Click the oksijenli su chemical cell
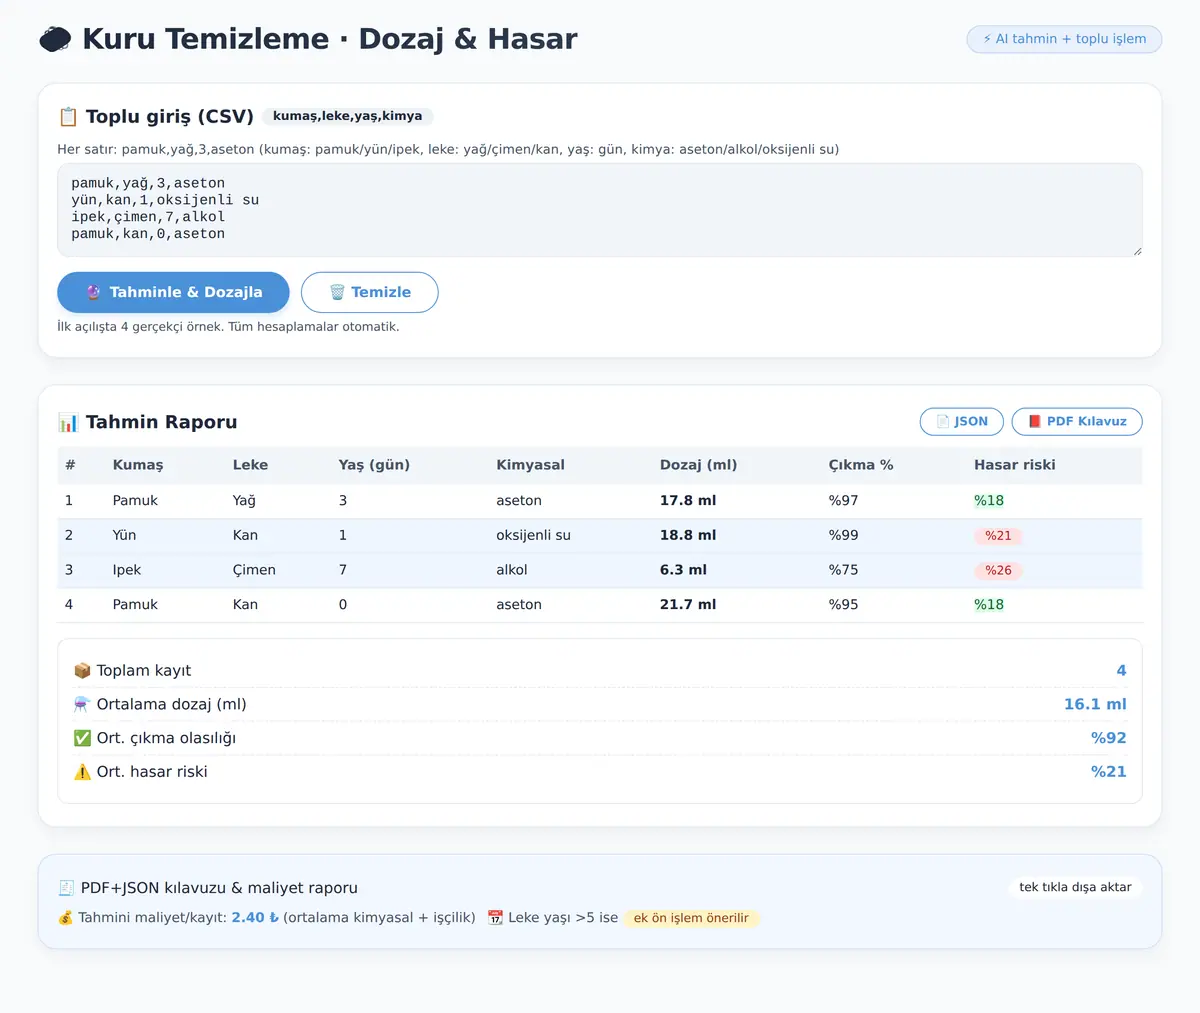 533,536
